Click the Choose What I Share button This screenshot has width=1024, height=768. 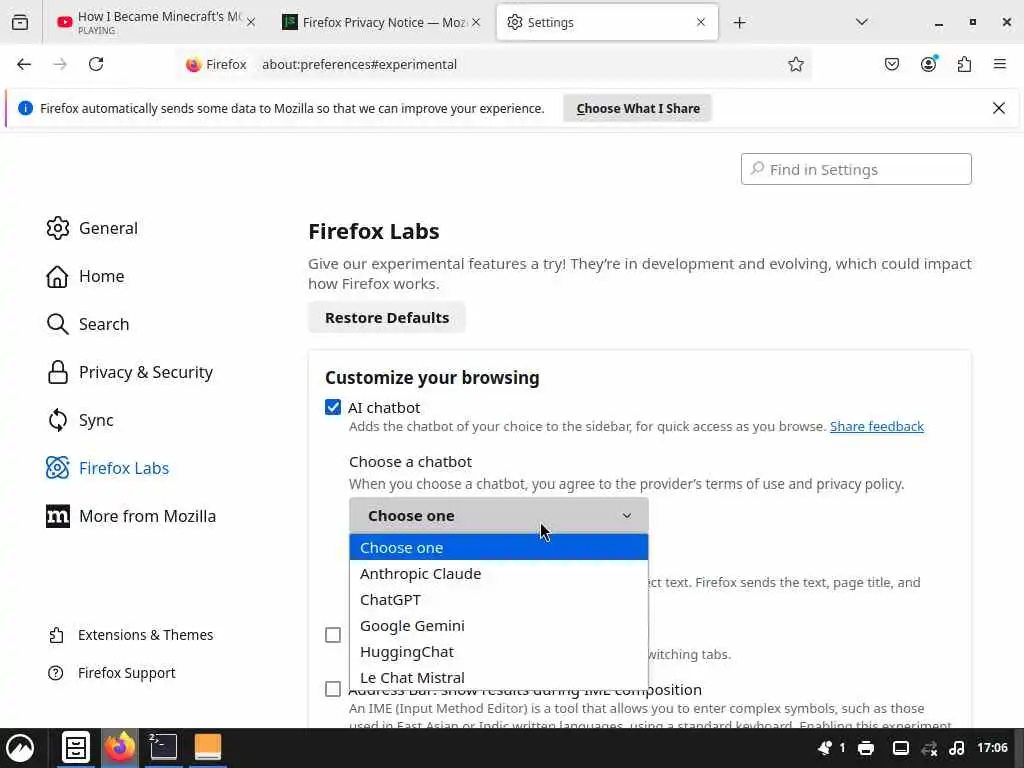638,108
